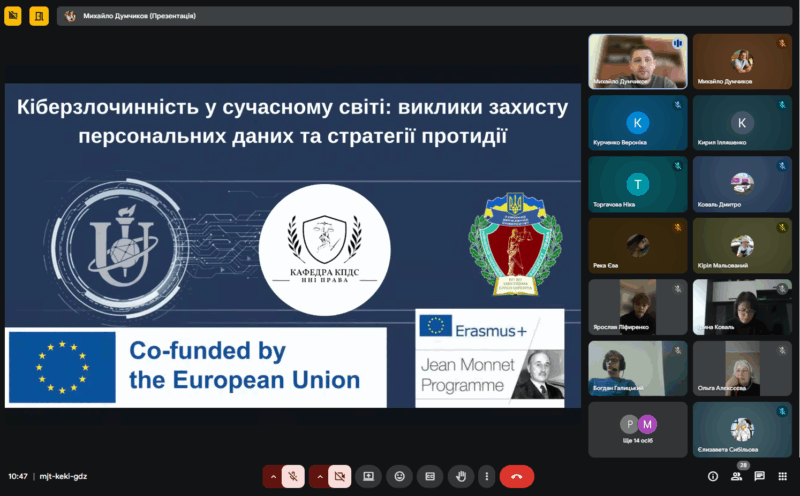Viewport: 800px width, 496px height.
Task: Open the three-dot more options menu
Action: (x=486, y=477)
